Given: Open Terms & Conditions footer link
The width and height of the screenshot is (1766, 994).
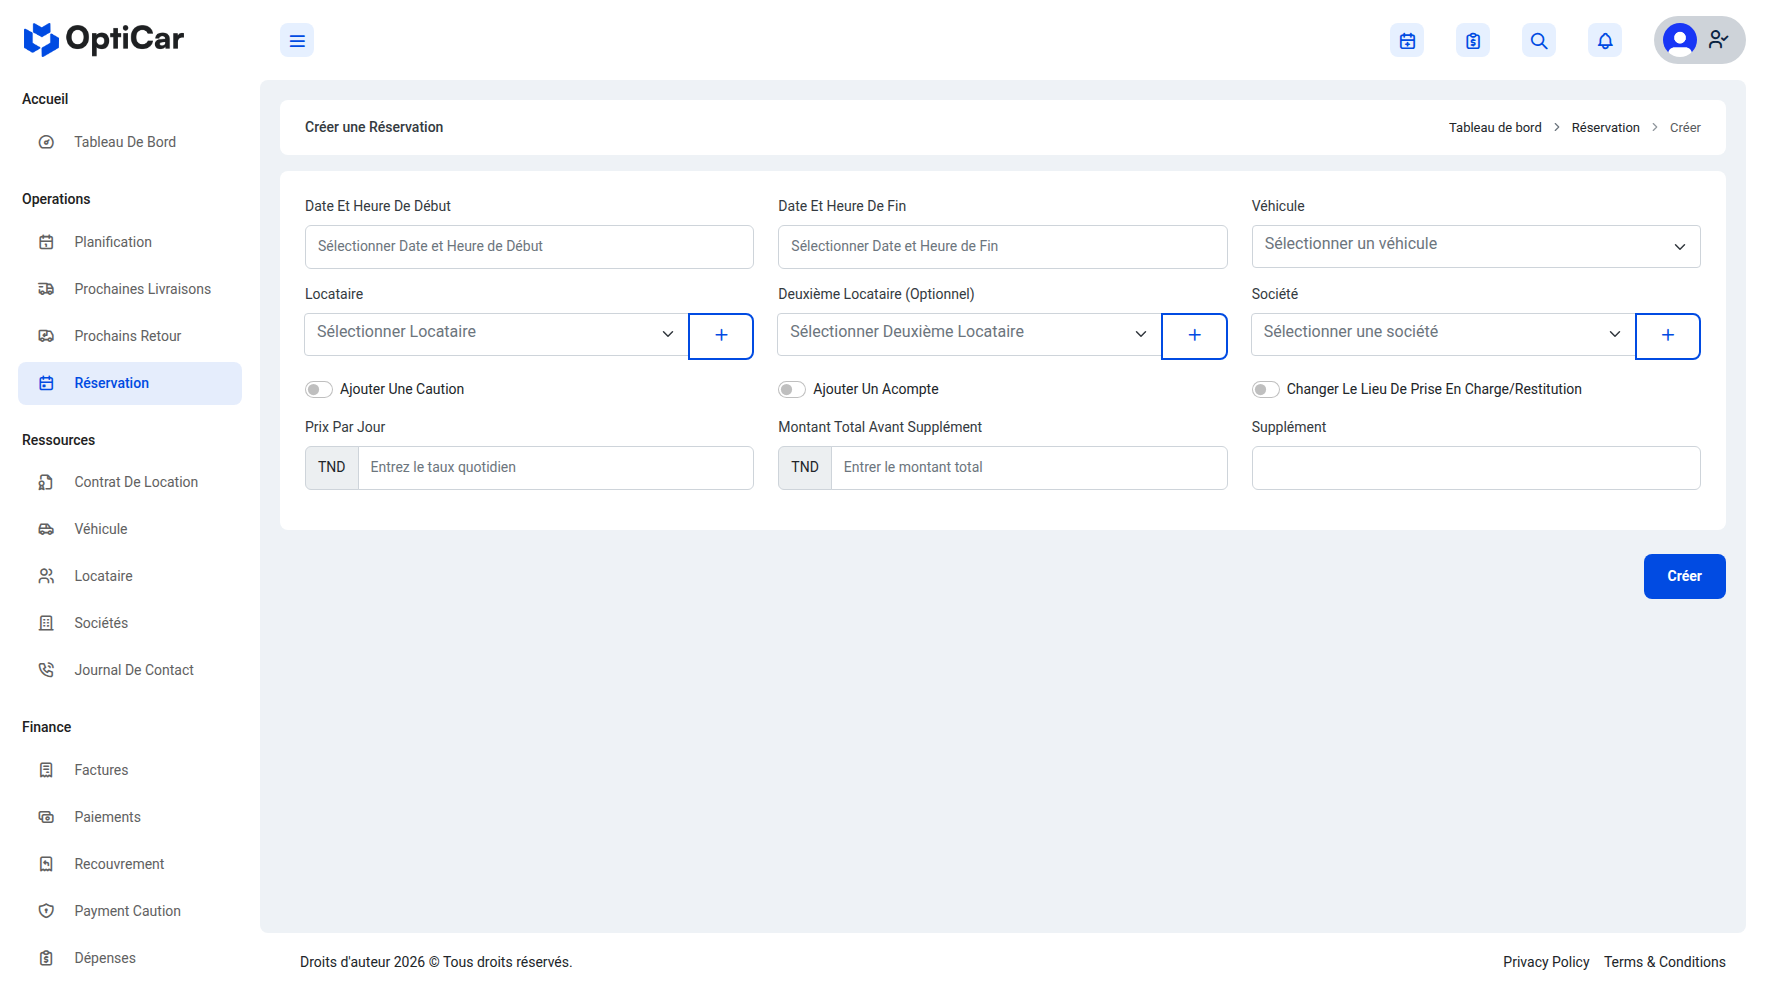Looking at the screenshot, I should (1664, 962).
